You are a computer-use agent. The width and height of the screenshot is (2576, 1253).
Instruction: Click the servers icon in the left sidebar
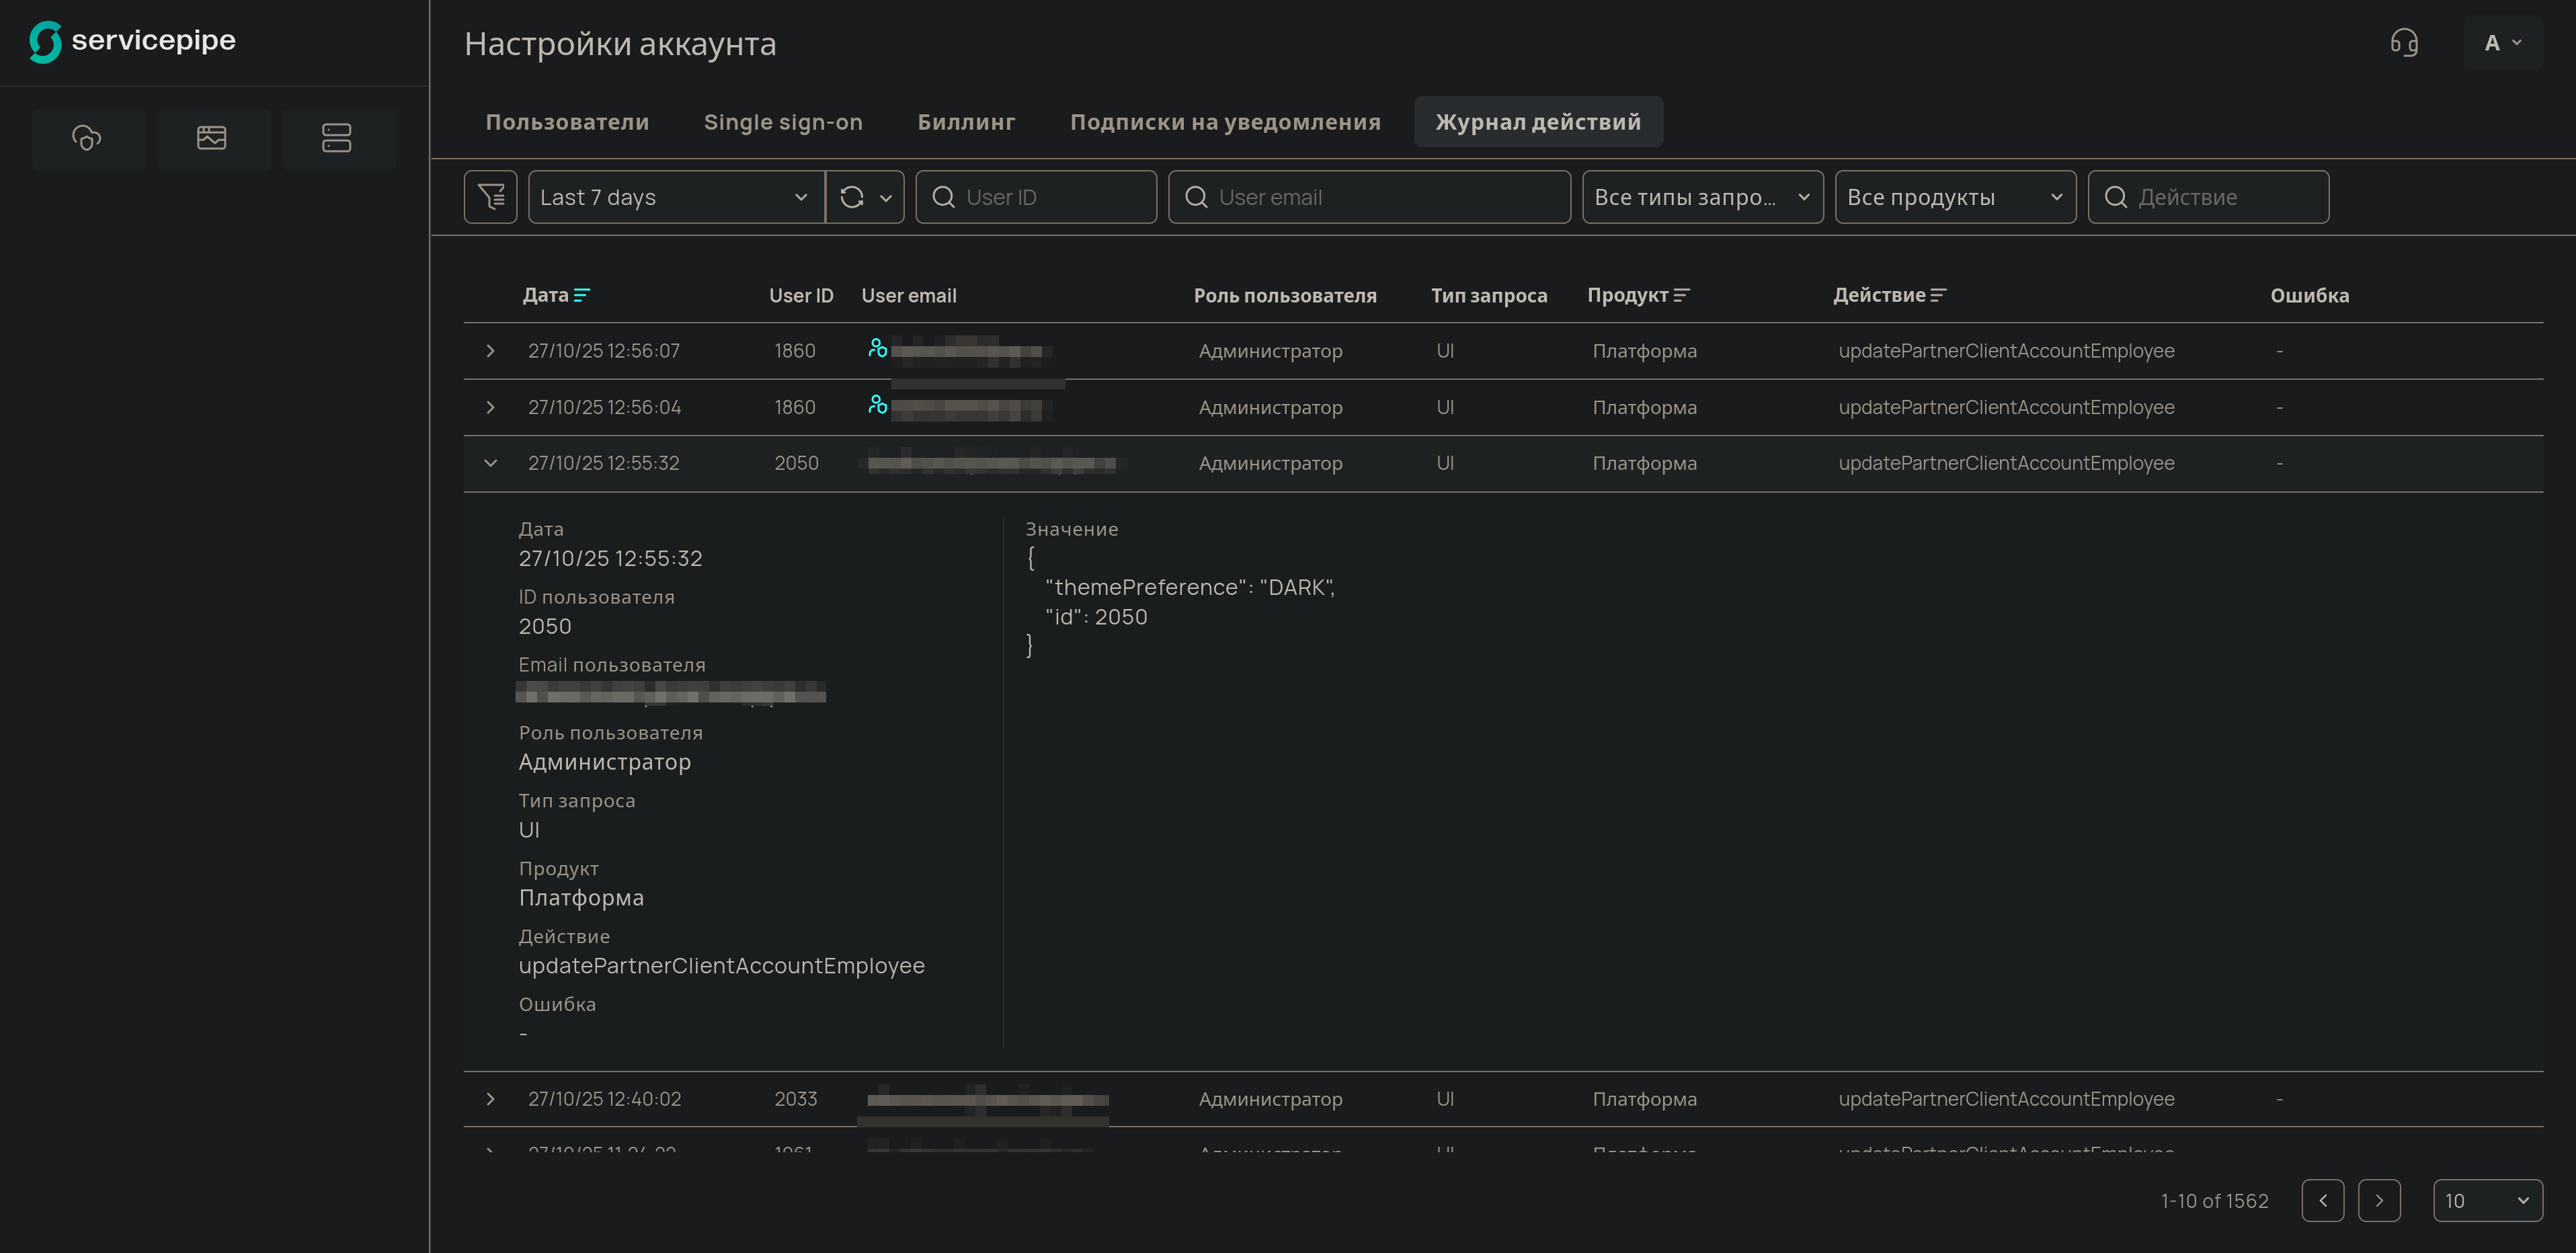coord(339,138)
